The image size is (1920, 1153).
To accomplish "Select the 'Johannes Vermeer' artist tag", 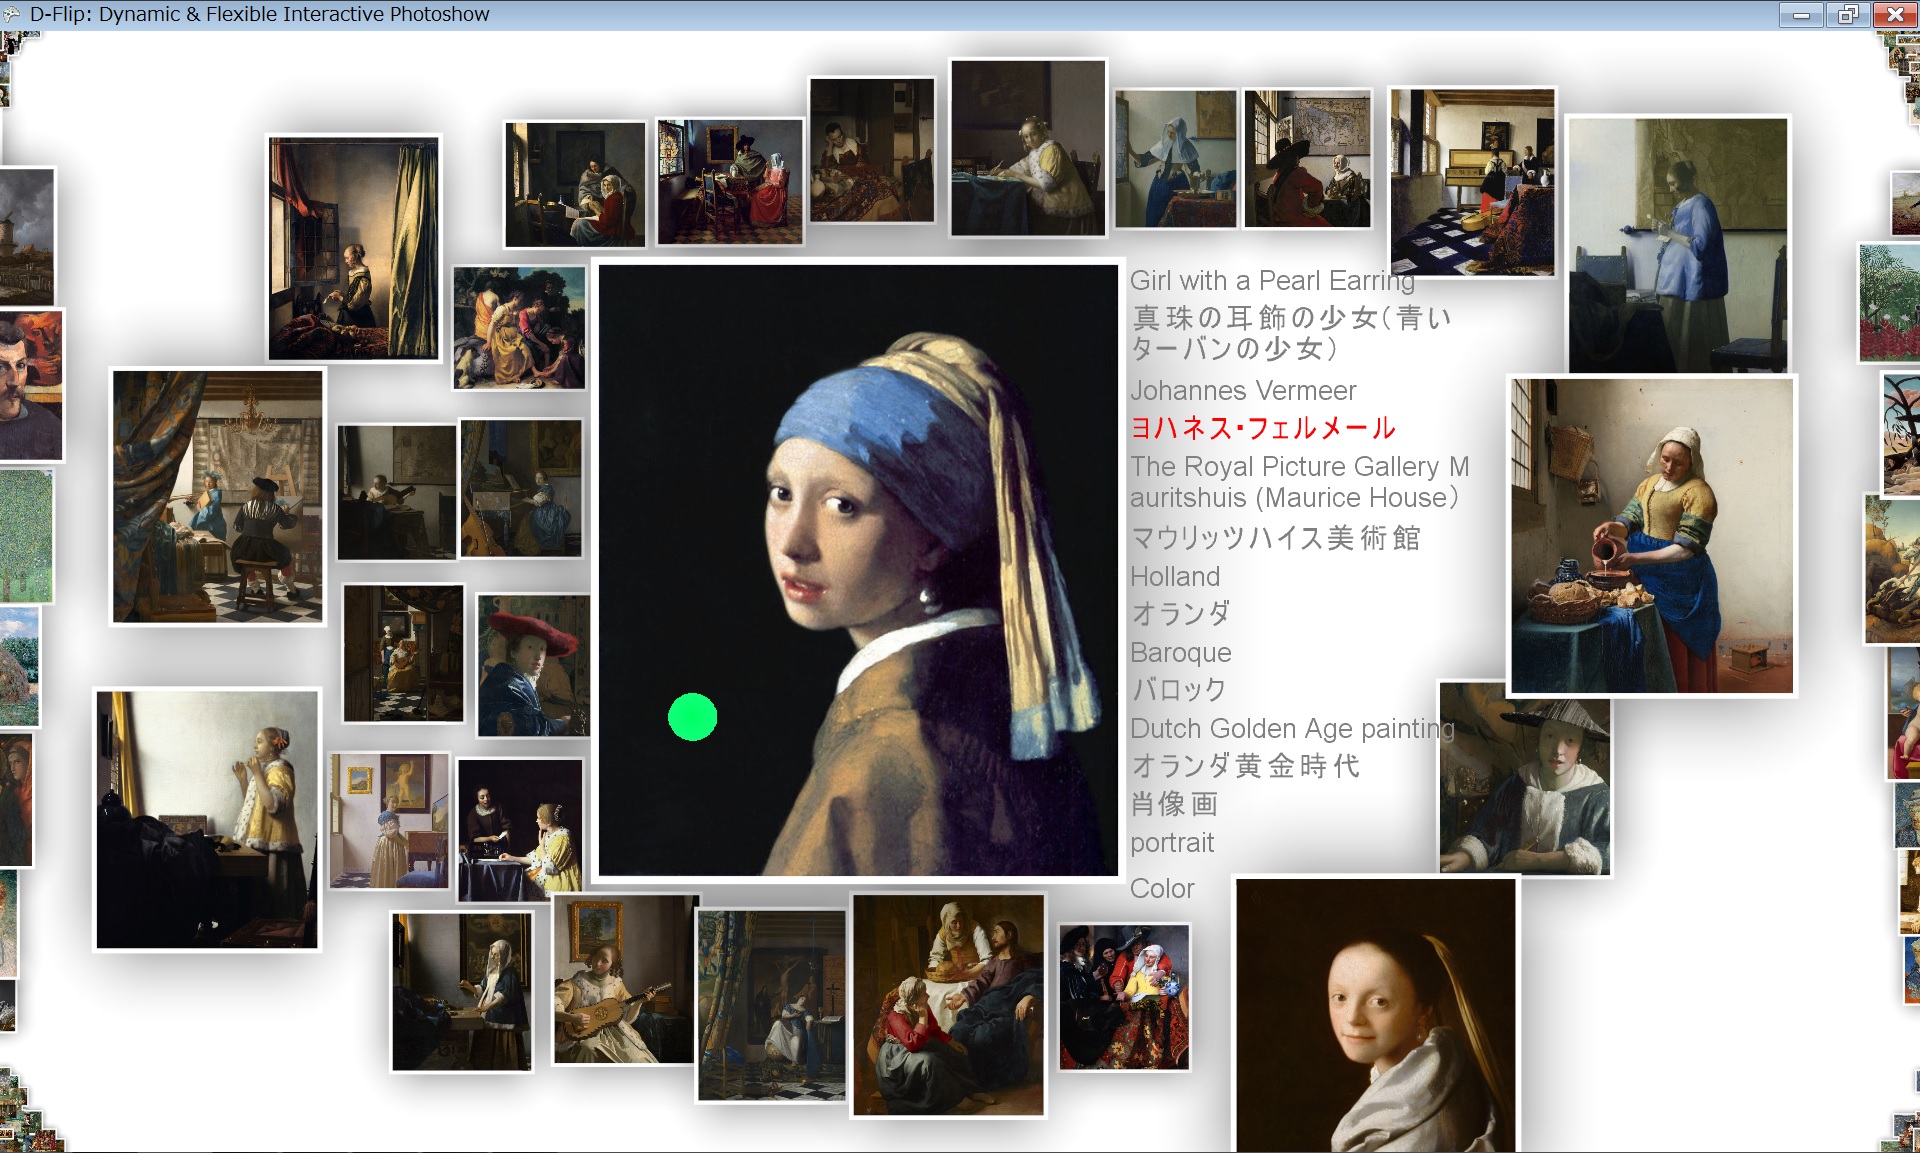I will point(1243,390).
